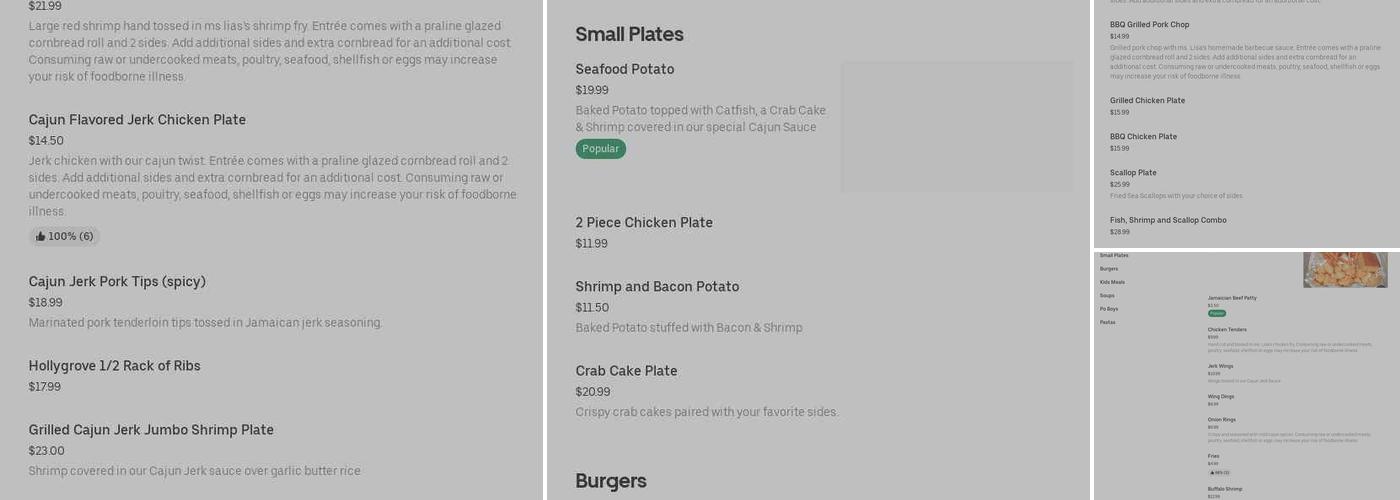This screenshot has height=500, width=1400.
Task: Open the Seafood Potato image placeholder
Action: tap(956, 127)
